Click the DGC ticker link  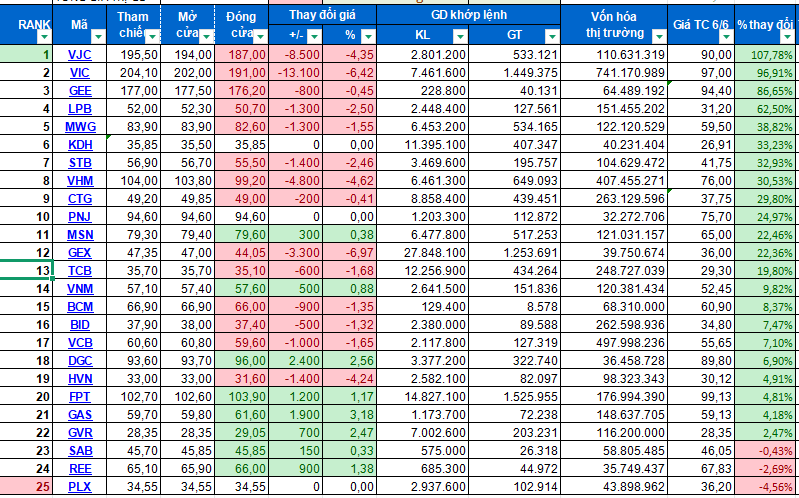tap(80, 361)
